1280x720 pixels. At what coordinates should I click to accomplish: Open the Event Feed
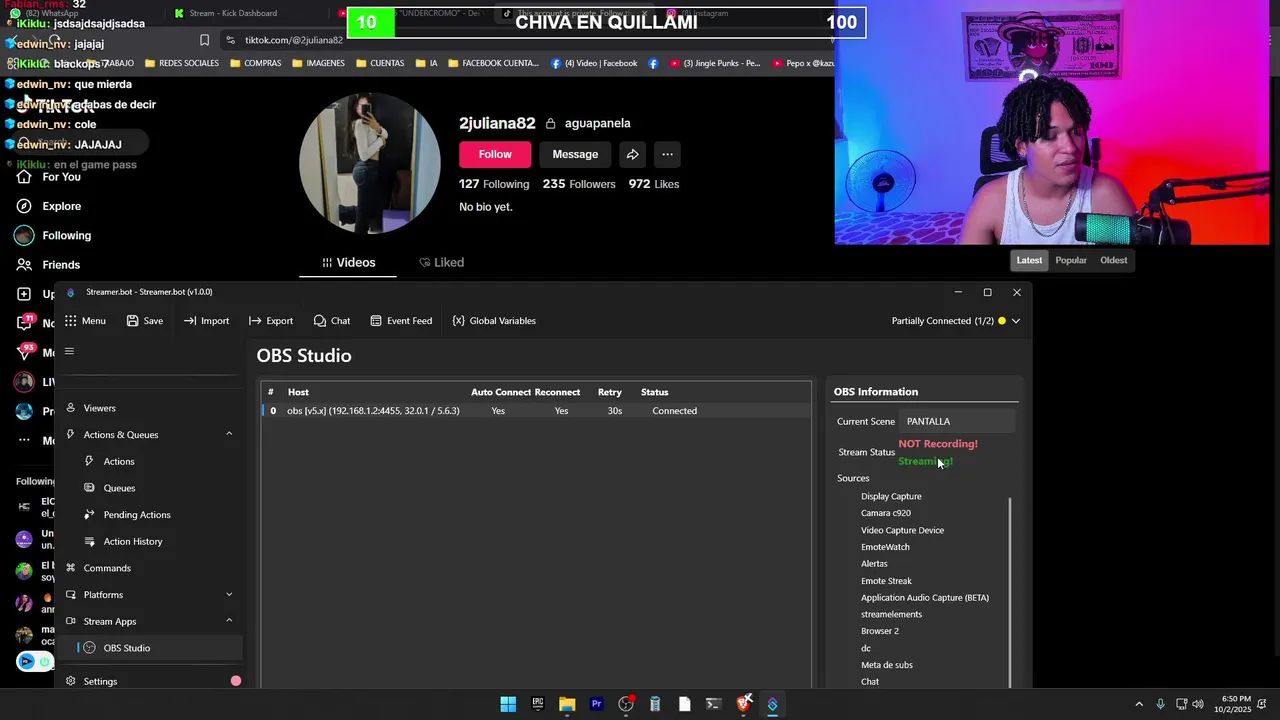(400, 321)
